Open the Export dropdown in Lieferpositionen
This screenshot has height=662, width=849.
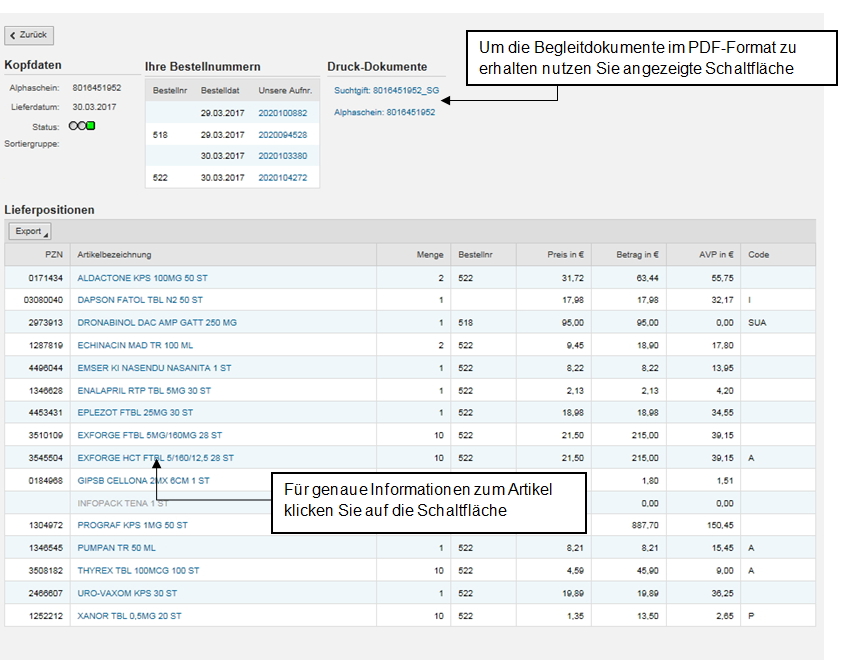(x=30, y=231)
